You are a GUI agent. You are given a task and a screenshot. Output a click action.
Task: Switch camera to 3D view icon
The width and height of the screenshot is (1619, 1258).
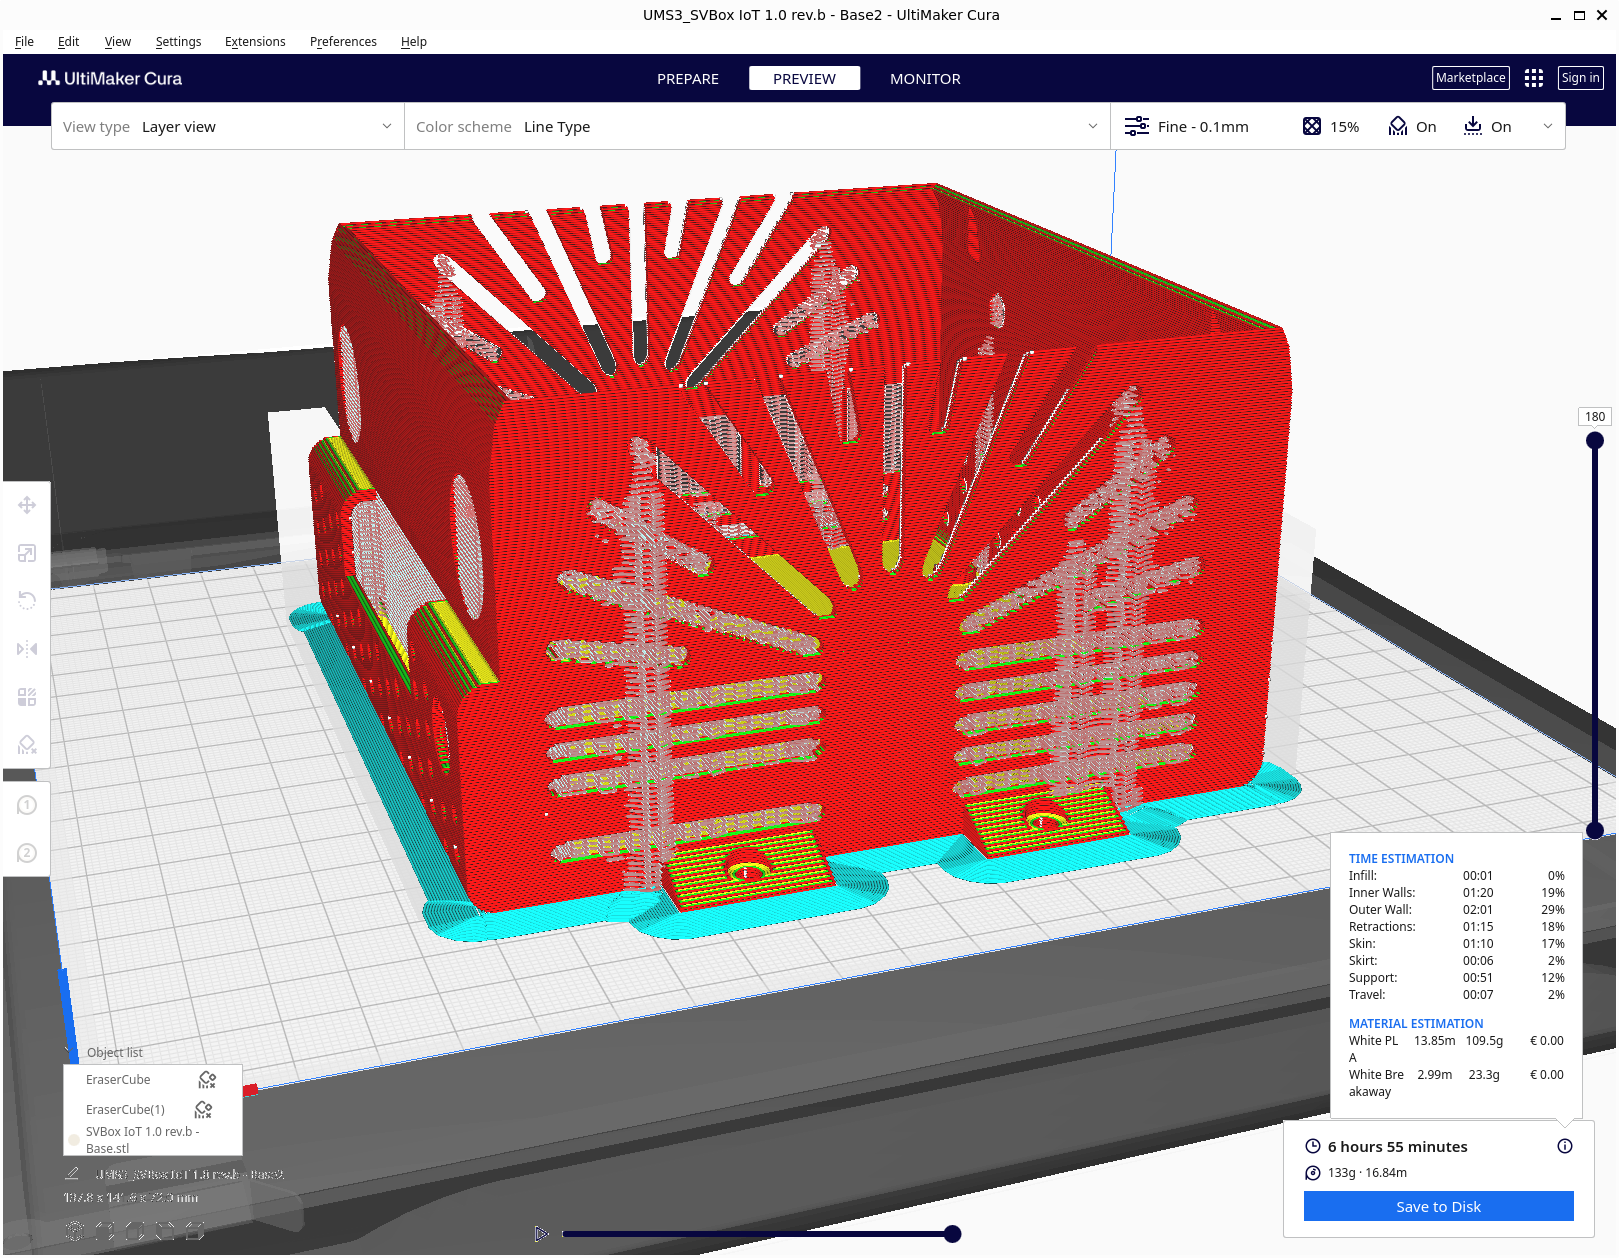75,1231
